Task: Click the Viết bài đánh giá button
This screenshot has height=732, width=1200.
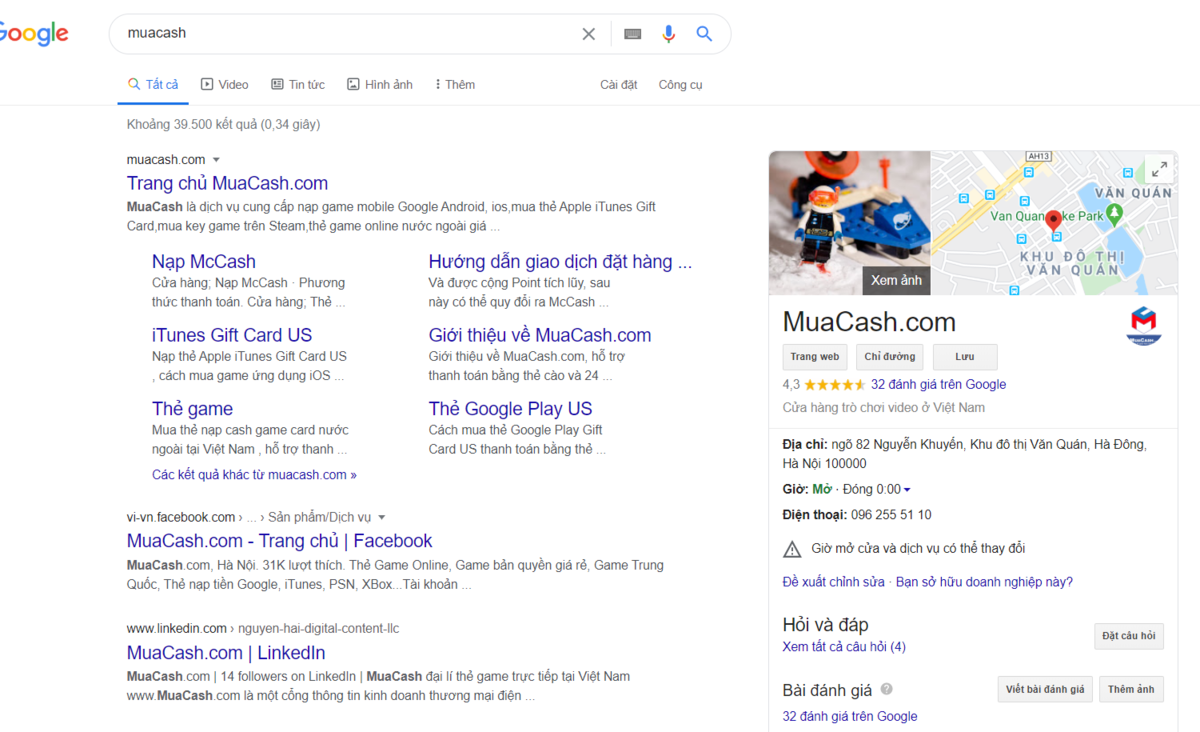Action: [x=1045, y=689]
